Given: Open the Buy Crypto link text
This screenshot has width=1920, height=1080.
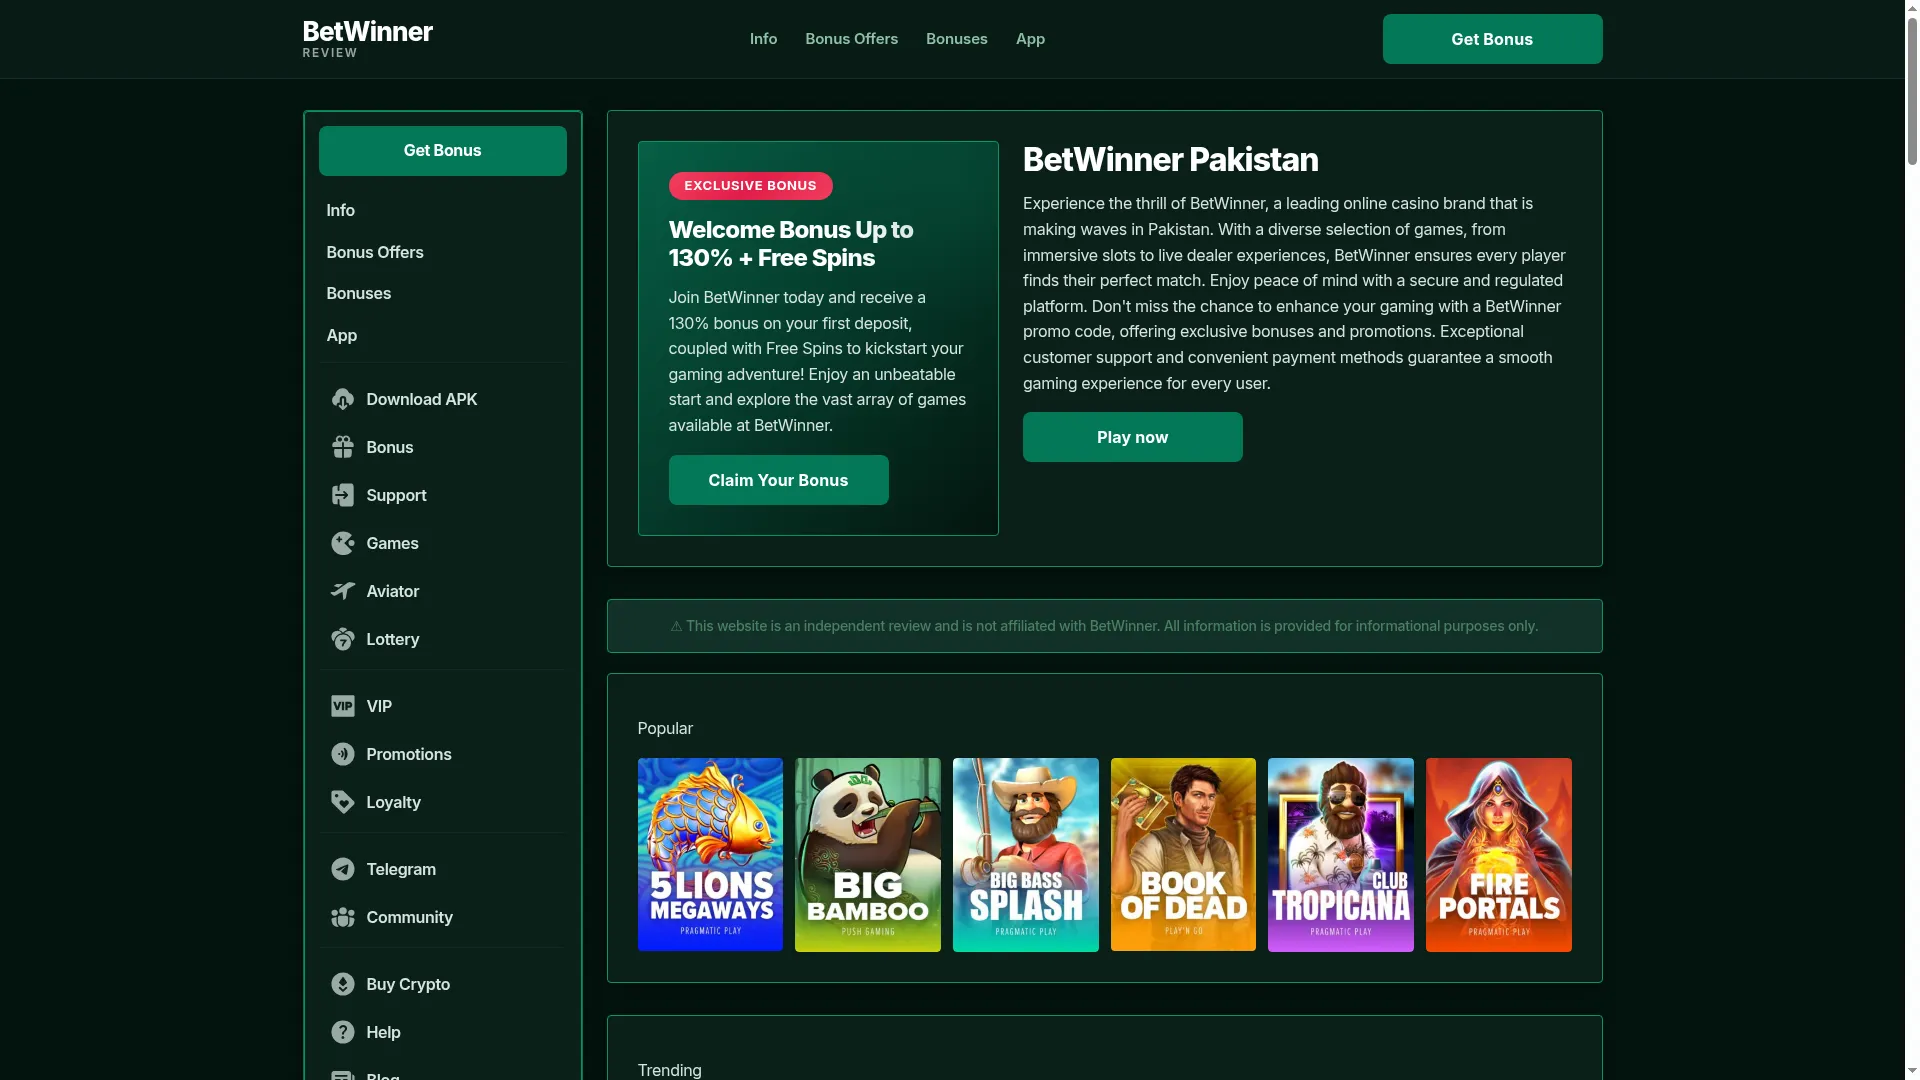Looking at the screenshot, I should [408, 984].
